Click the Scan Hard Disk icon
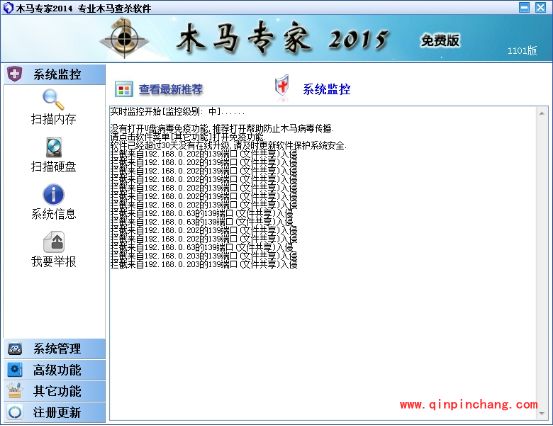553x426 pixels. pos(54,147)
